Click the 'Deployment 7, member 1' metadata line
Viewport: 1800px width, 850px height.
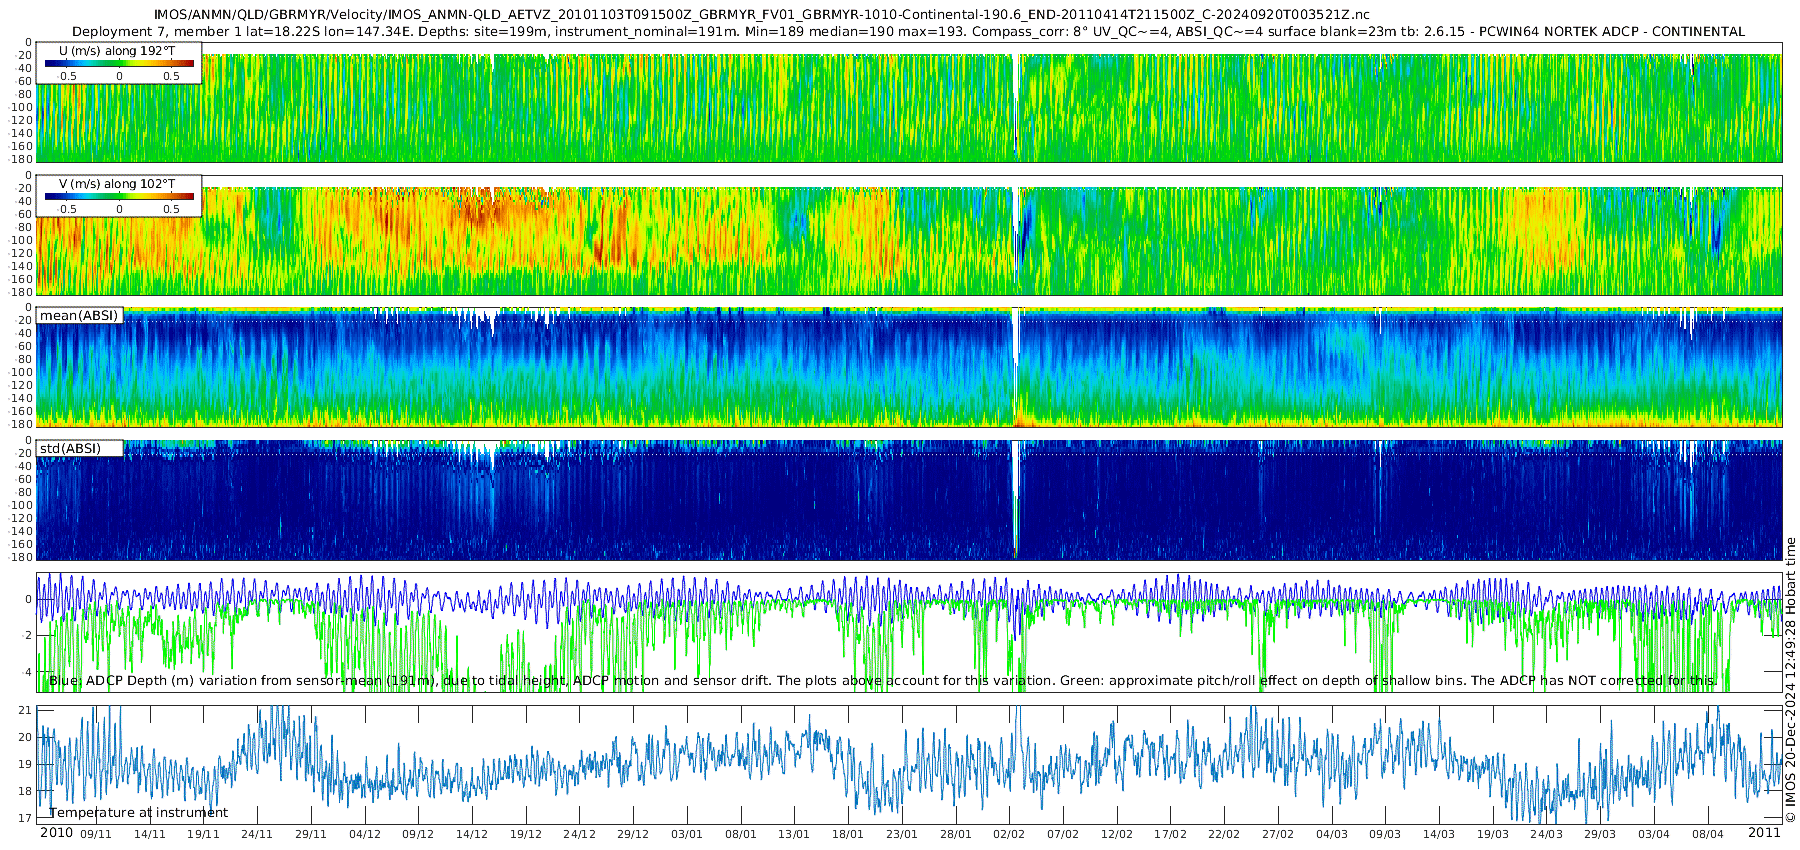908,32
